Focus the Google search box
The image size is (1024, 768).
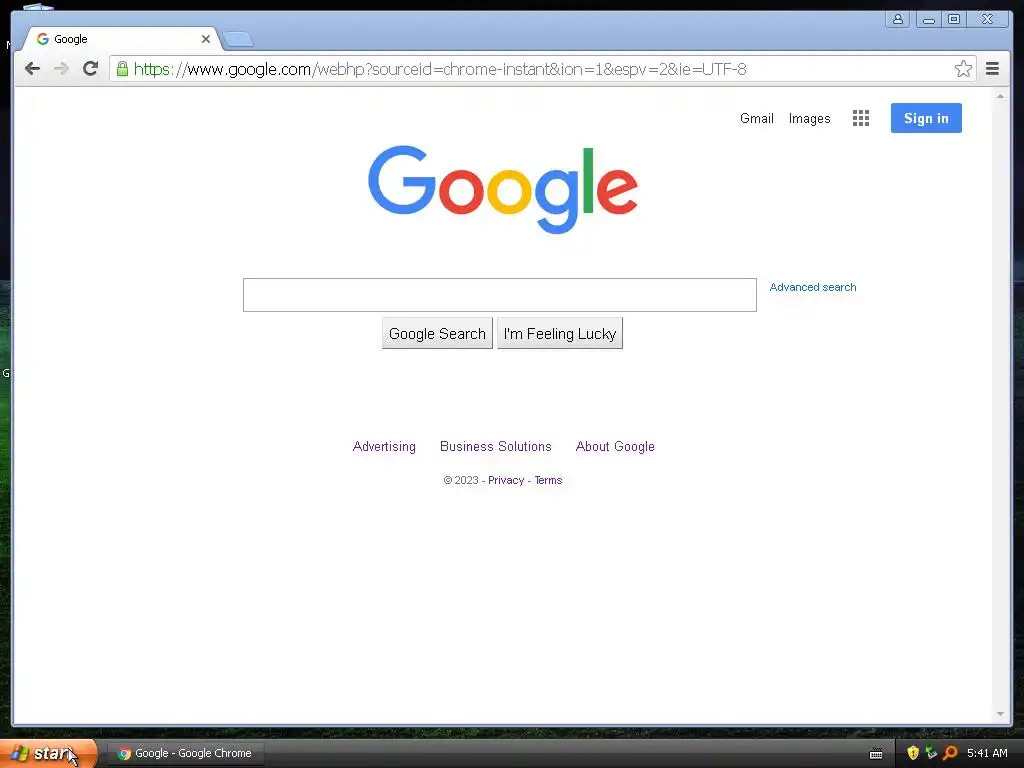[500, 295]
